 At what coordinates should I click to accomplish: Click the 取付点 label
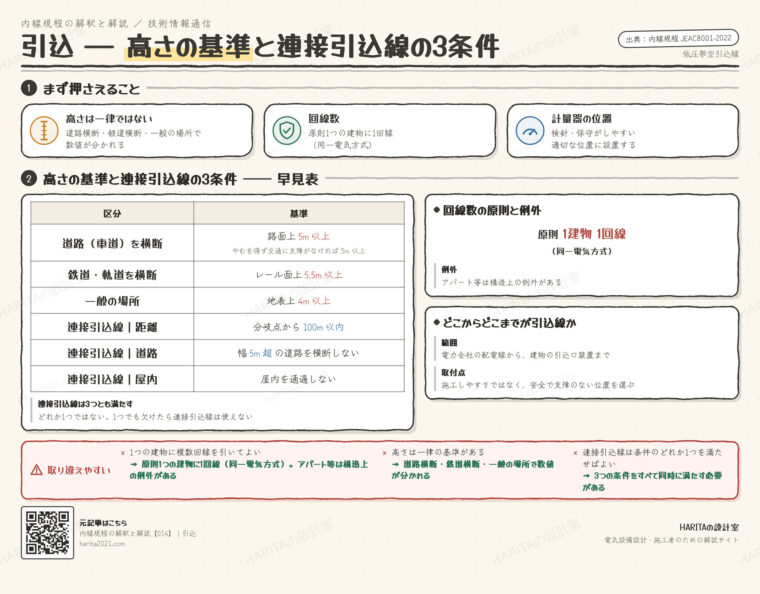click(453, 373)
